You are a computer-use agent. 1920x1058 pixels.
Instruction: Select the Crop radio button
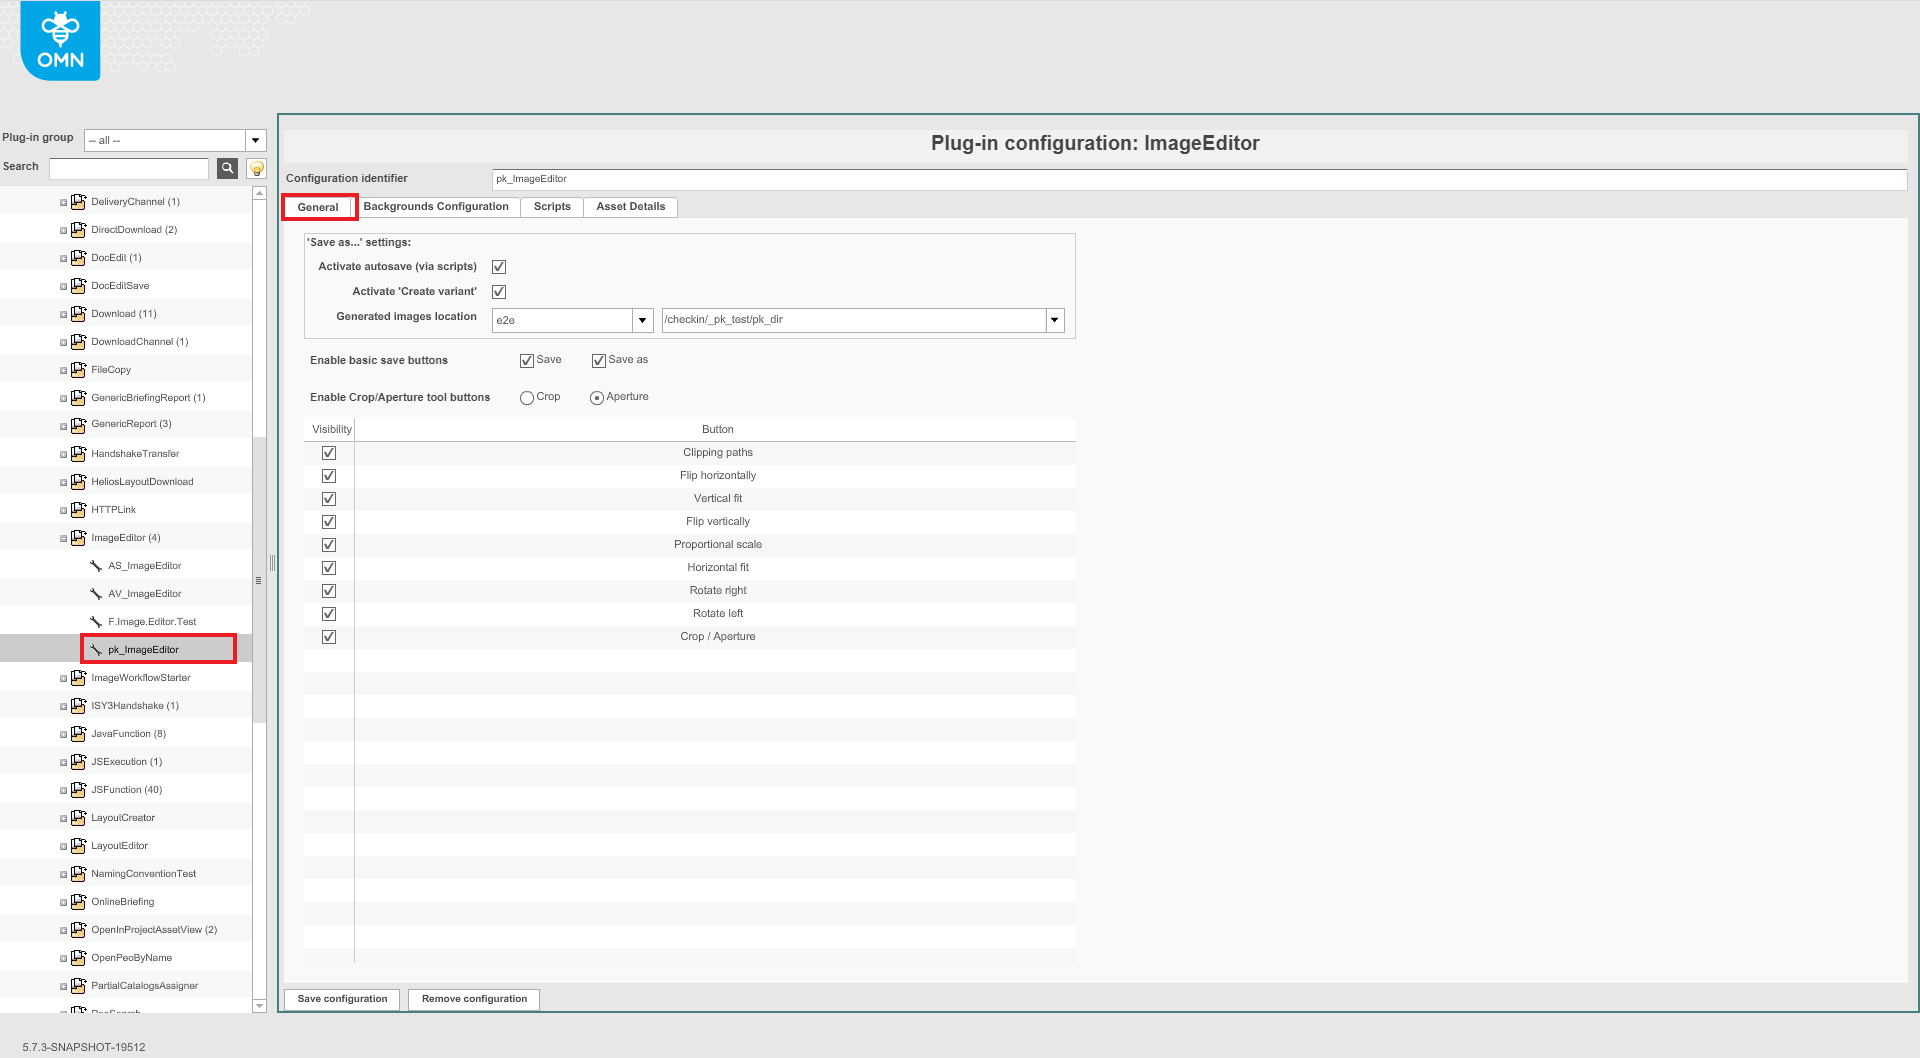pos(527,397)
